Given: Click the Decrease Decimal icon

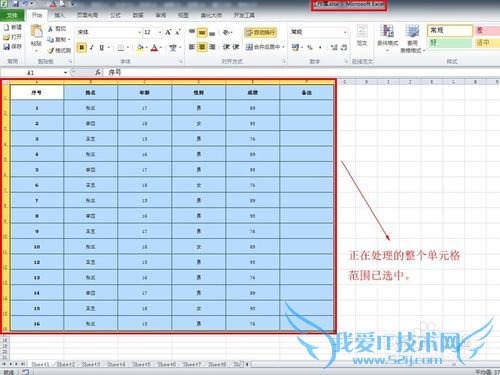Looking at the screenshot, I should pyautogui.click(x=344, y=48).
